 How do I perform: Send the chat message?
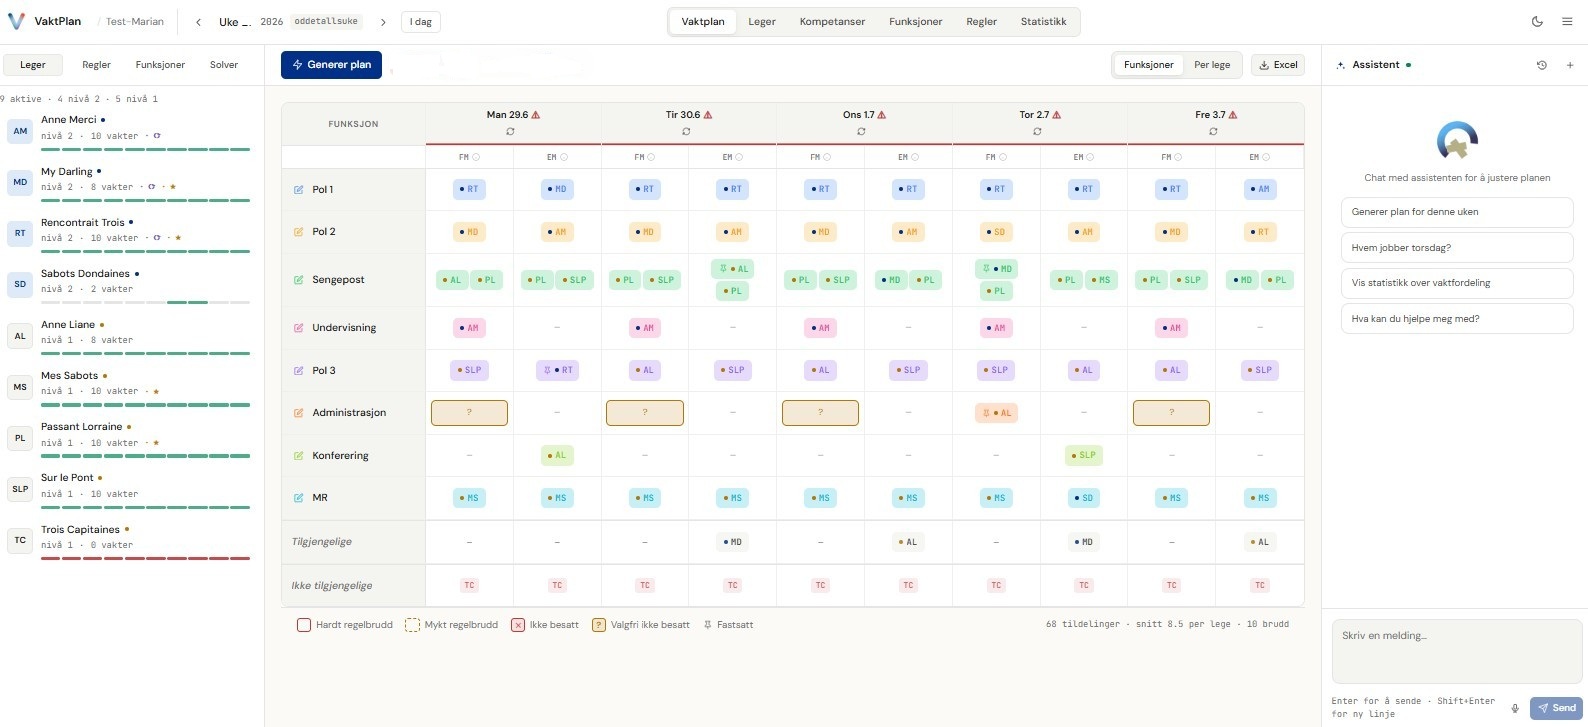[1556, 708]
